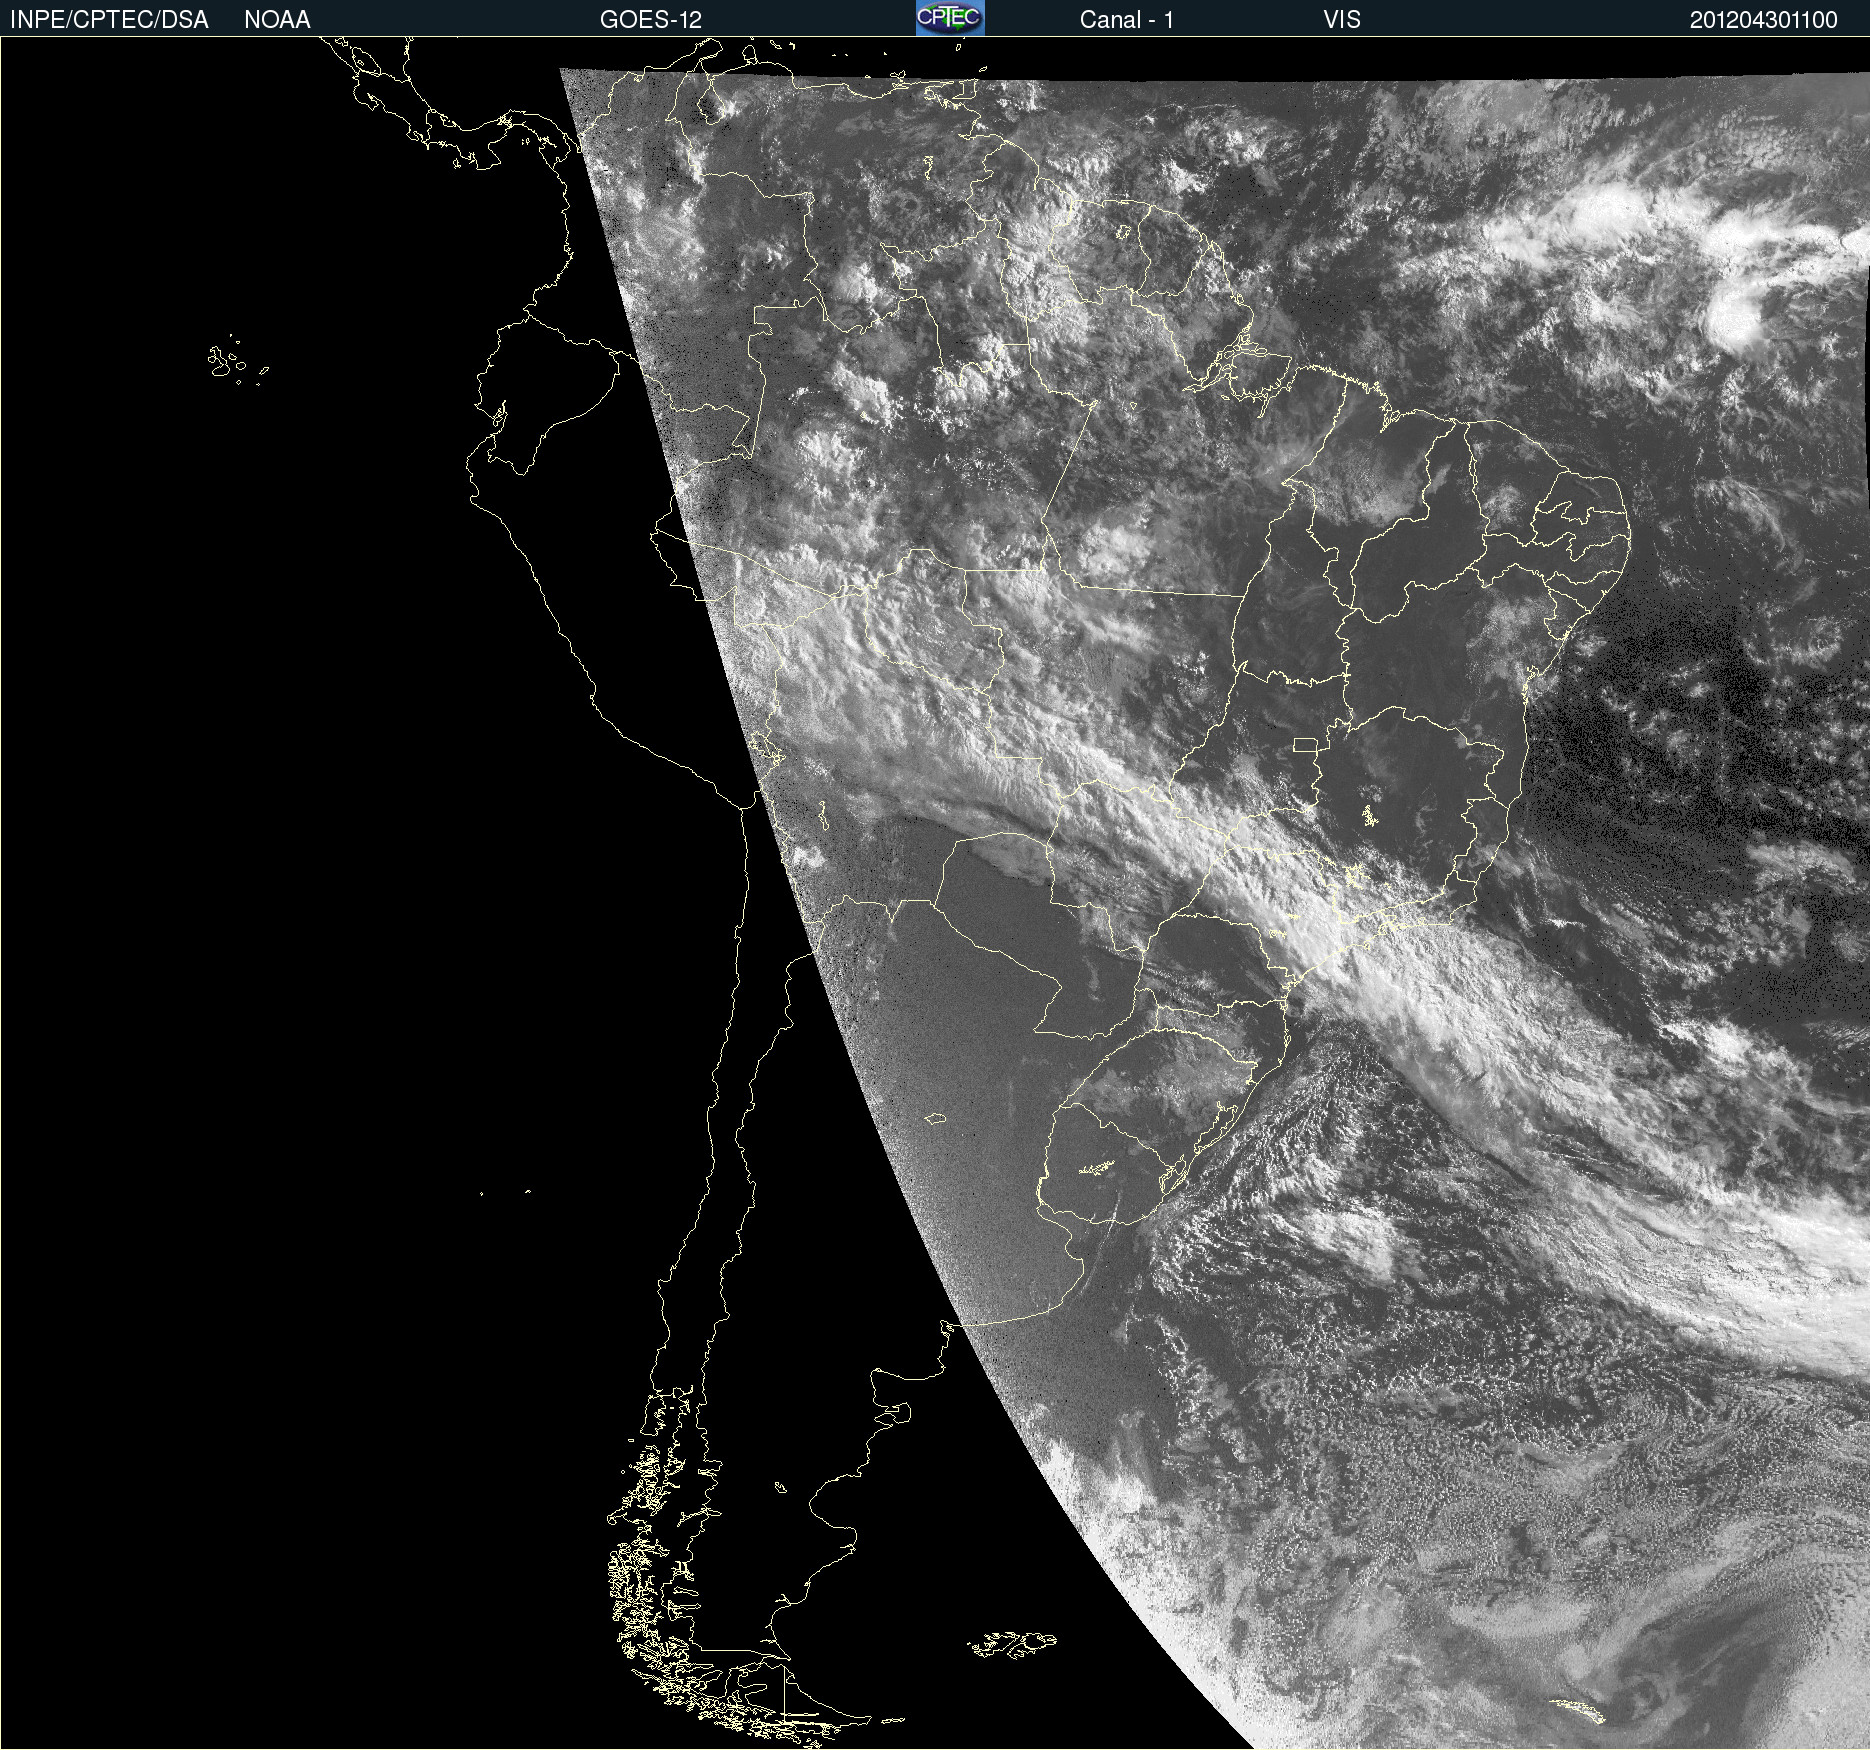The image size is (1870, 1750).
Task: Click the NOAA header text
Action: point(277,20)
